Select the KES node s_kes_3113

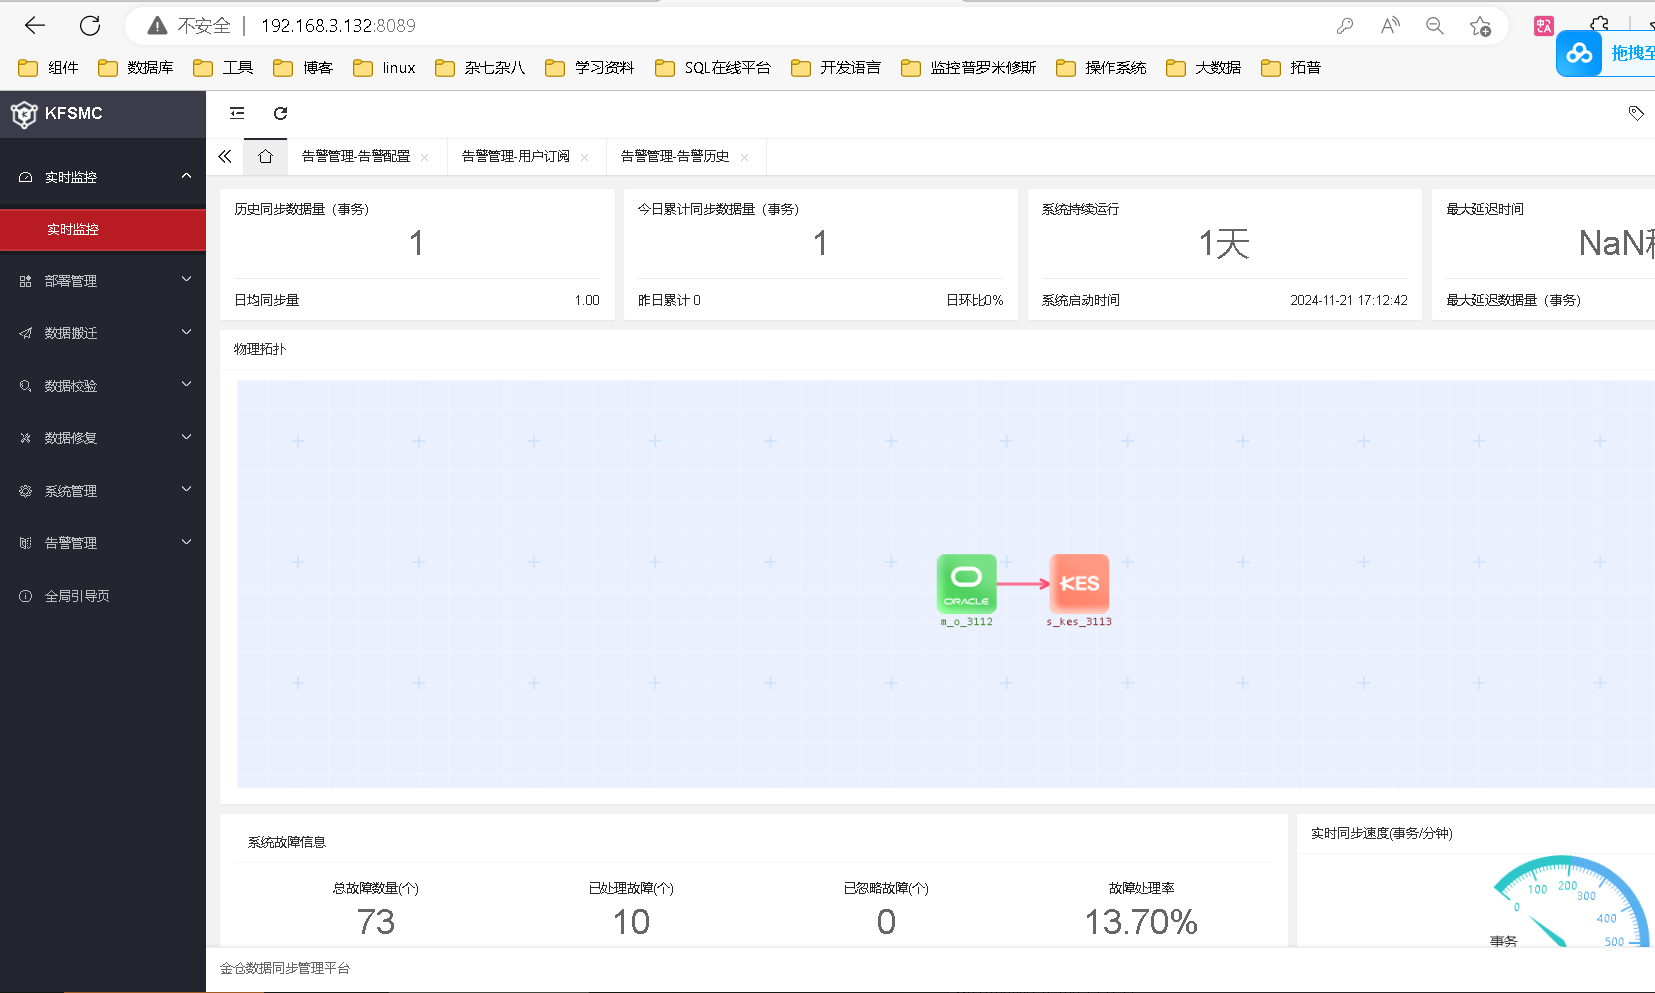pyautogui.click(x=1079, y=584)
